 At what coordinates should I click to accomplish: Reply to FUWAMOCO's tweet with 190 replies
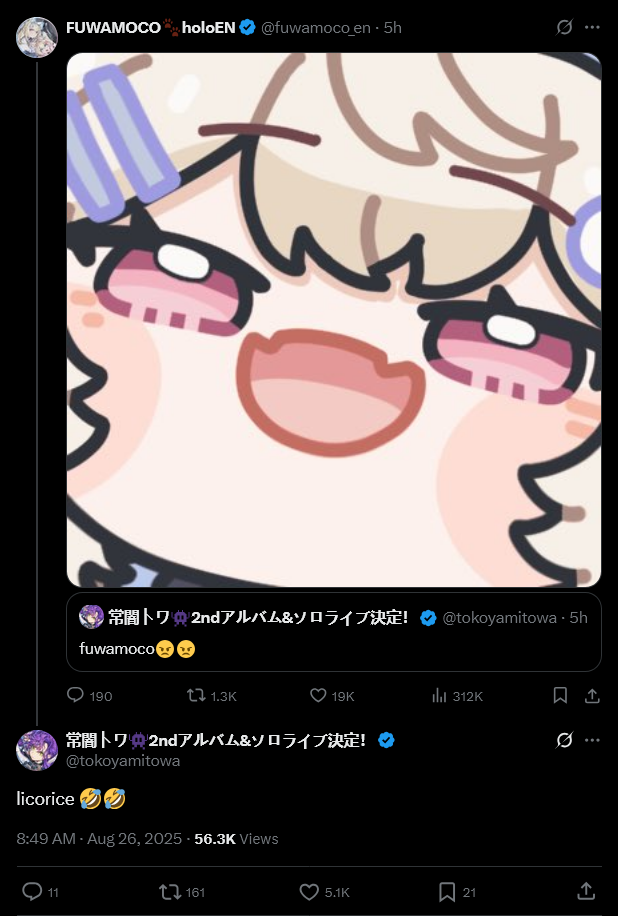(x=89, y=695)
